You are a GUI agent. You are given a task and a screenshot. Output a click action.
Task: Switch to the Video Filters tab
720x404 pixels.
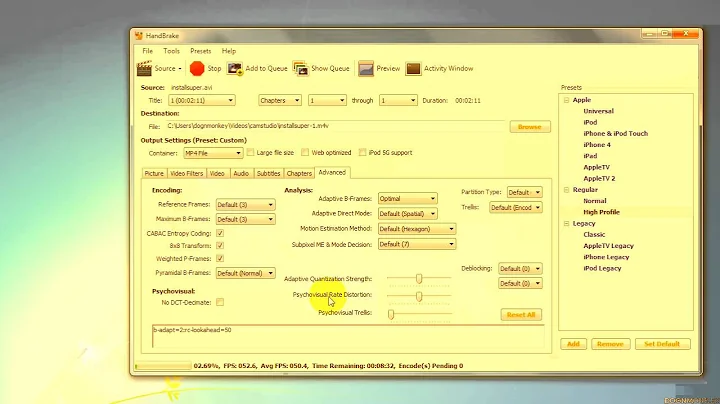point(186,174)
